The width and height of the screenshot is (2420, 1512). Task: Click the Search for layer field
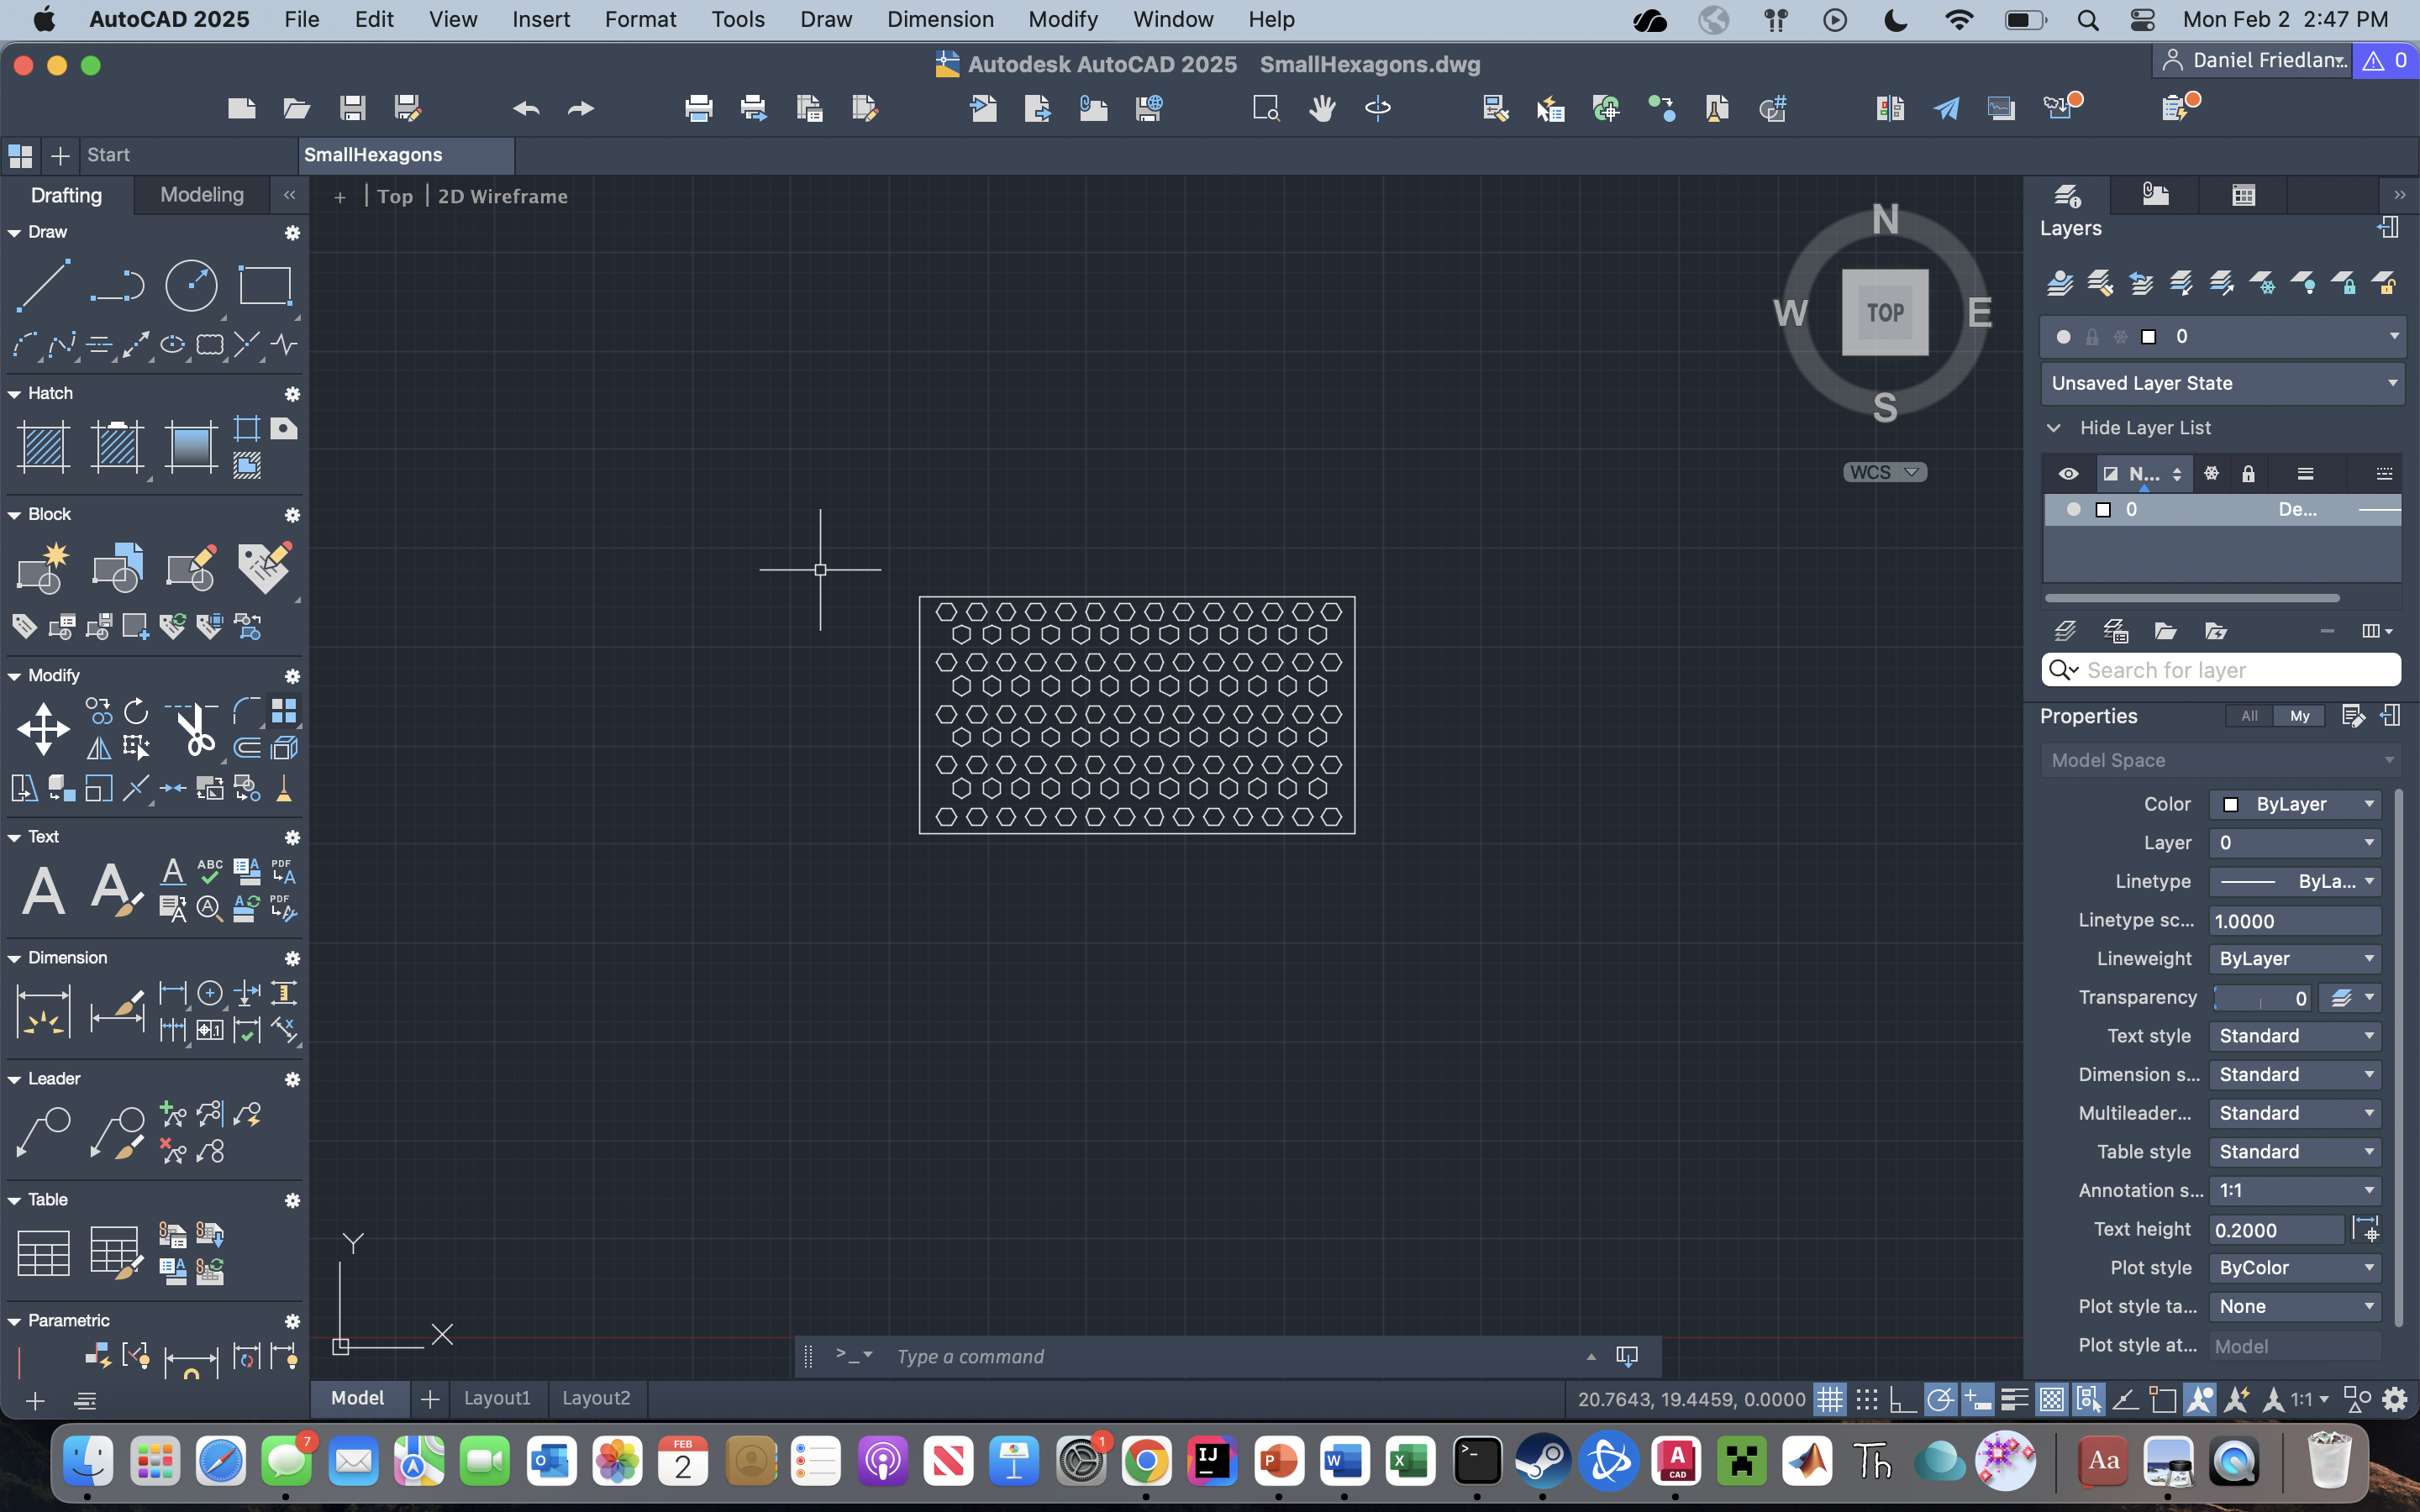pos(2219,669)
